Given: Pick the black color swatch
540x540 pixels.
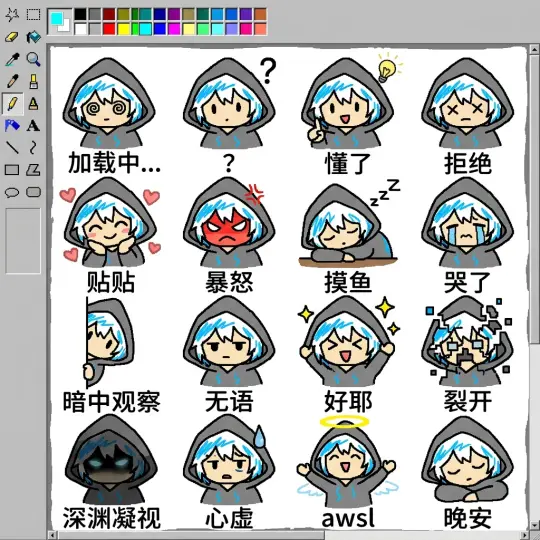Looking at the screenshot, I should (x=81, y=14).
